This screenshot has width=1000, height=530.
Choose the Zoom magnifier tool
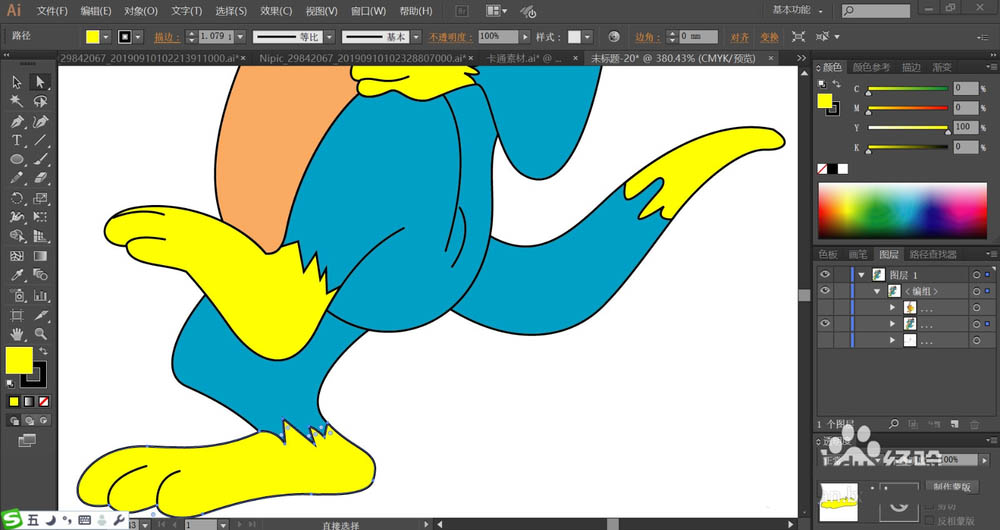point(40,334)
